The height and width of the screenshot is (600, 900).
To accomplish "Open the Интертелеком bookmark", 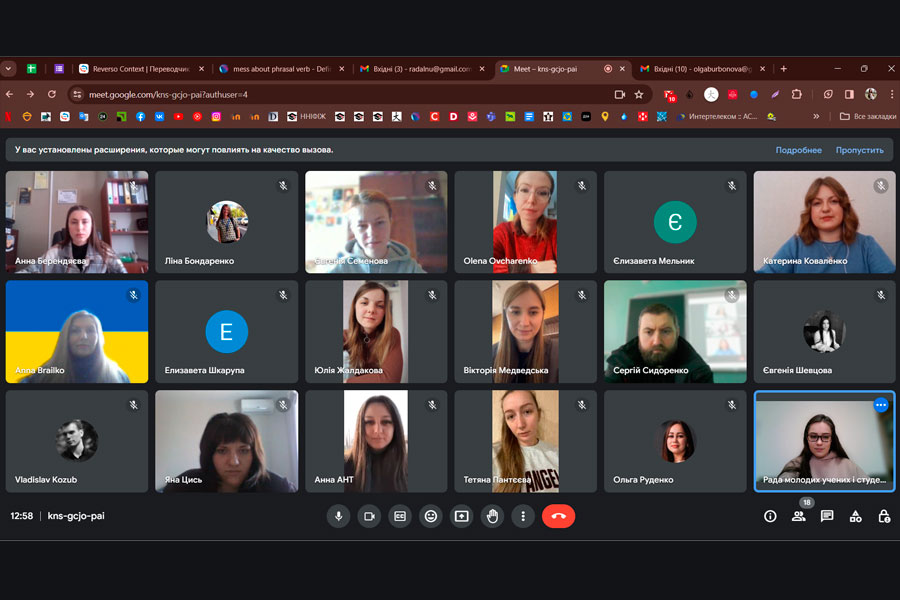I will point(717,117).
